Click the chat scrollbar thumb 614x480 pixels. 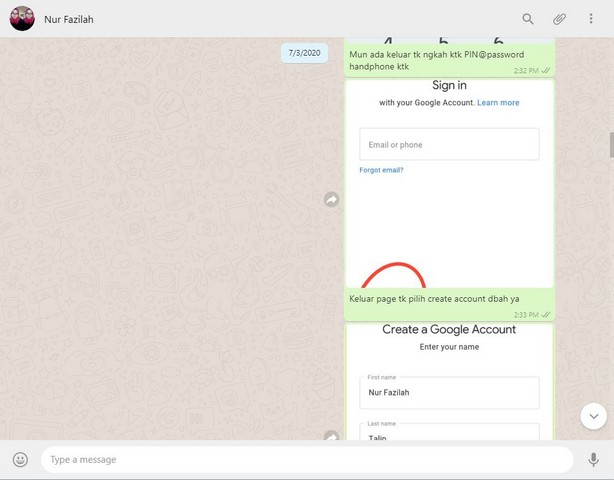coord(611,143)
